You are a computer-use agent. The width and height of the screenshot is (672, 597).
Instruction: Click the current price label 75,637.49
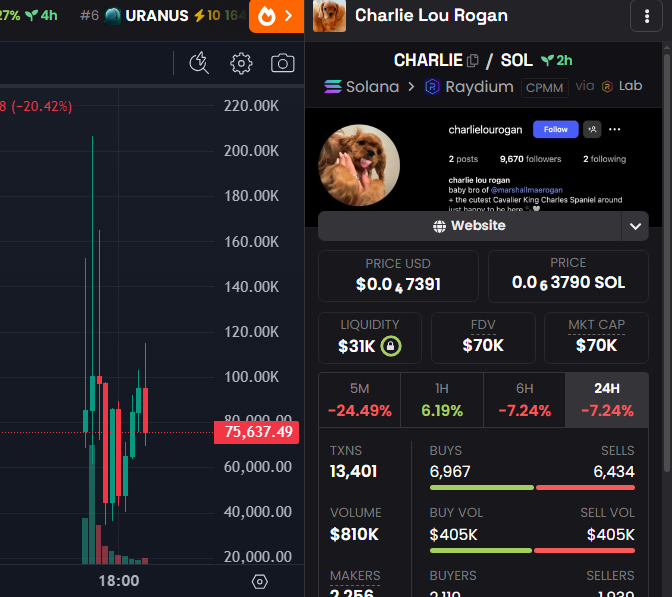coord(257,432)
